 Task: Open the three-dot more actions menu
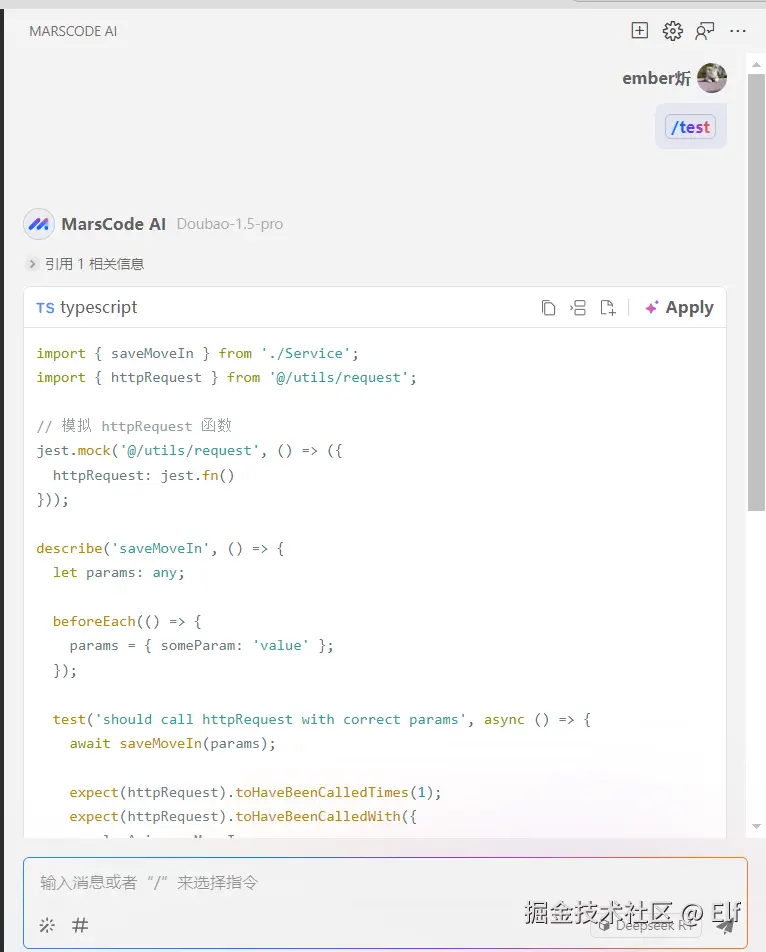coord(738,31)
